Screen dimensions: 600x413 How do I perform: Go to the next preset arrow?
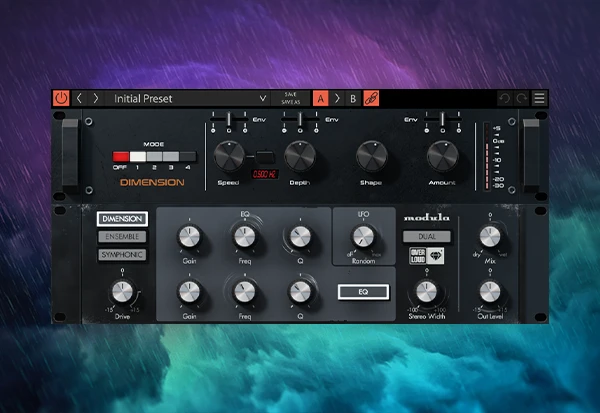click(x=96, y=98)
